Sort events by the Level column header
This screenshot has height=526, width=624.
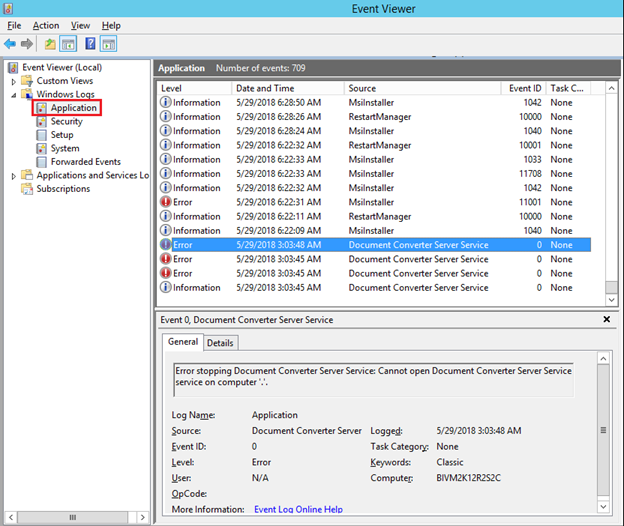coord(194,88)
